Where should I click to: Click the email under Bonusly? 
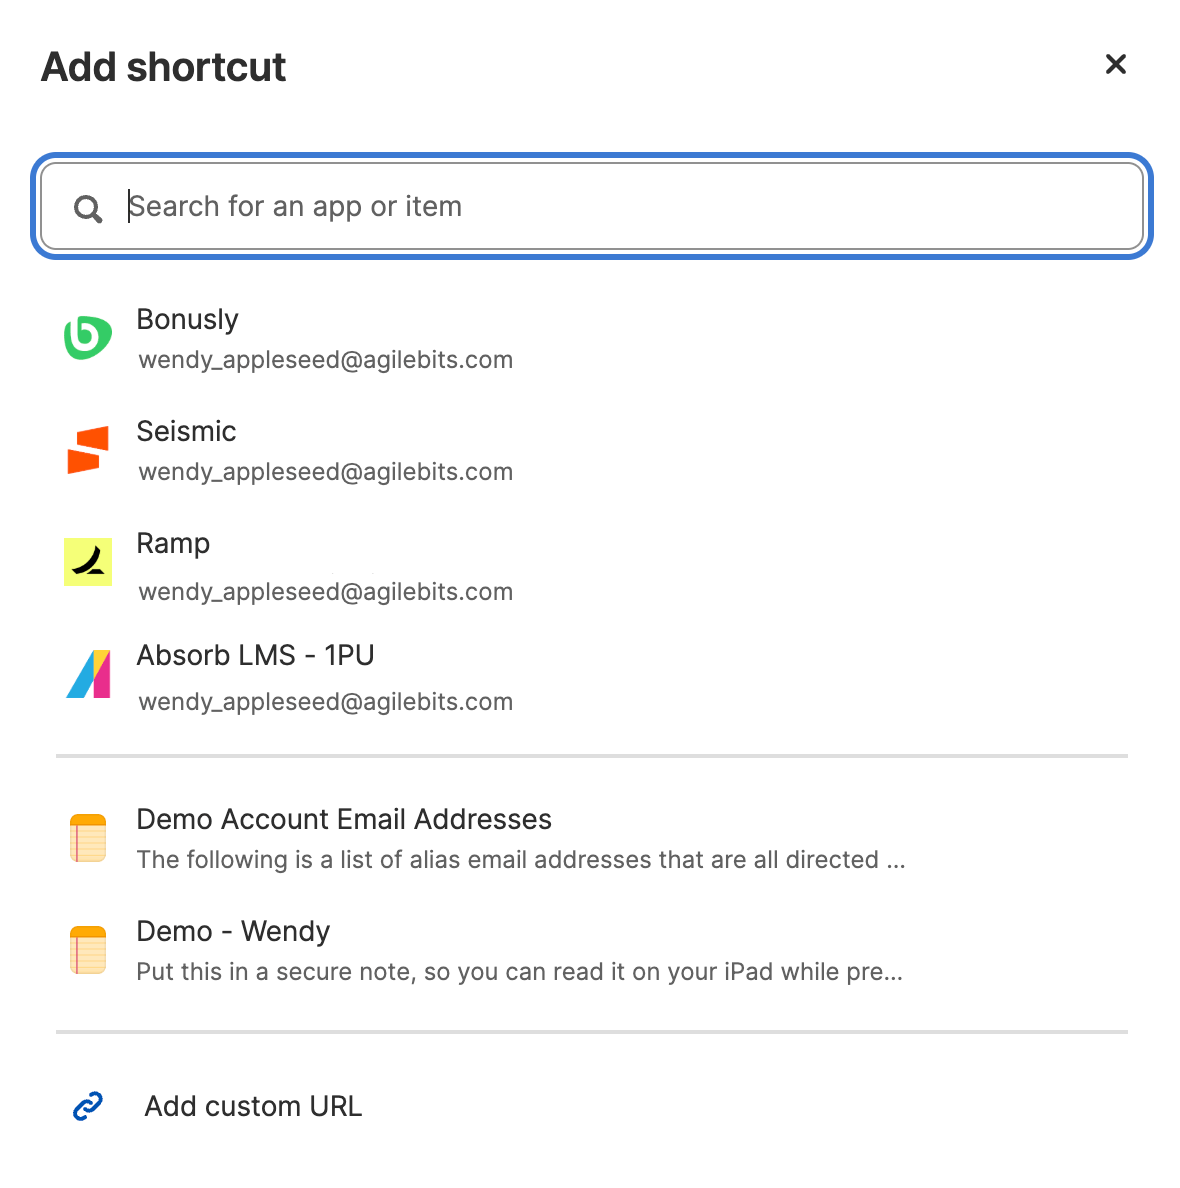[x=326, y=360]
